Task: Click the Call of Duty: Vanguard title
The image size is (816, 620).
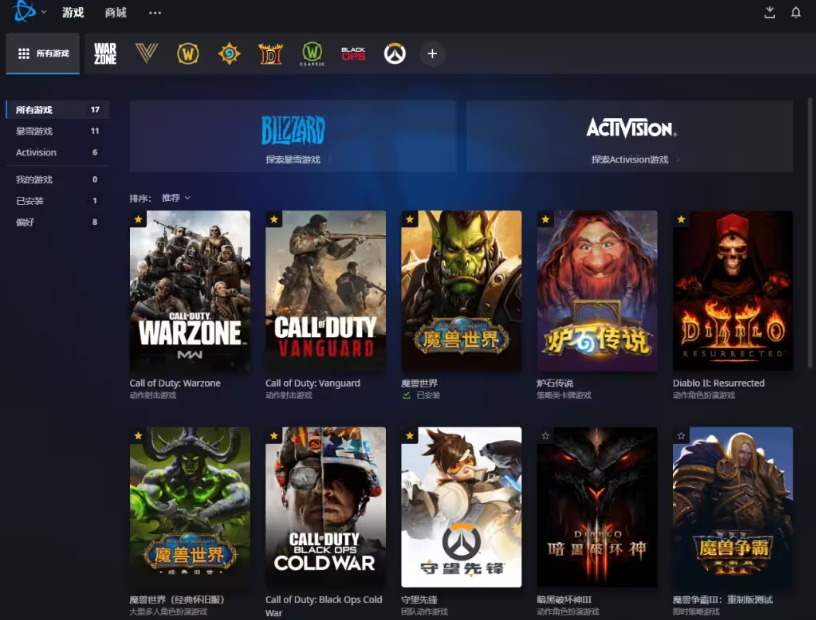Action: coord(313,383)
